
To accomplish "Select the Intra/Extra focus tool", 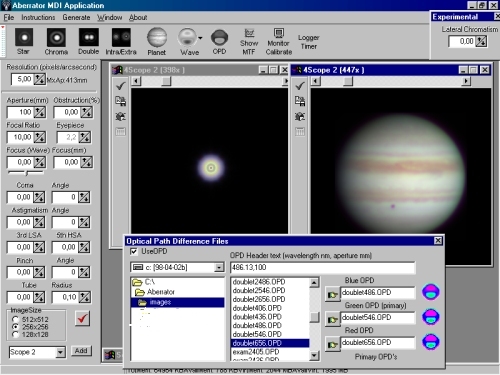I will [121, 41].
